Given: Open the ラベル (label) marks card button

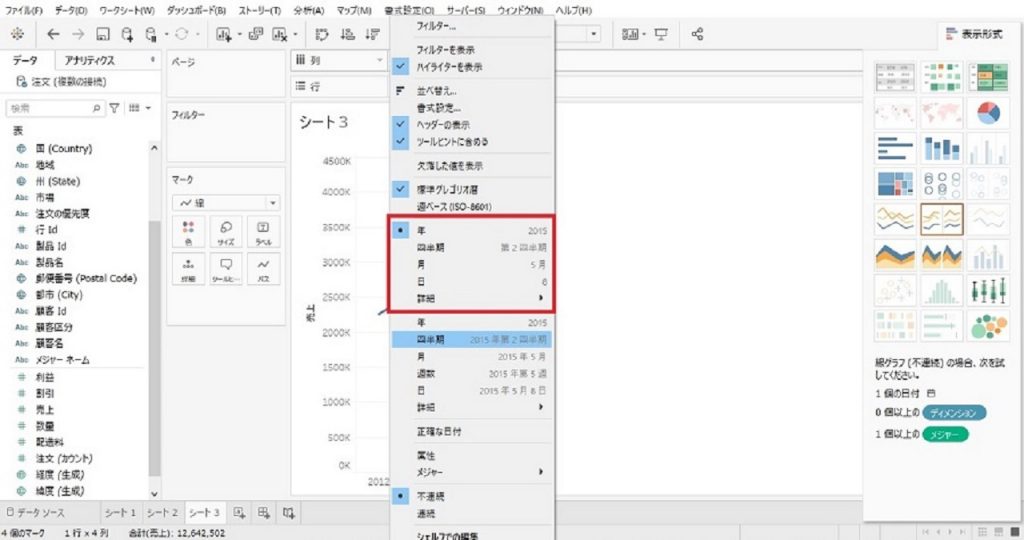Looking at the screenshot, I should pyautogui.click(x=263, y=232).
